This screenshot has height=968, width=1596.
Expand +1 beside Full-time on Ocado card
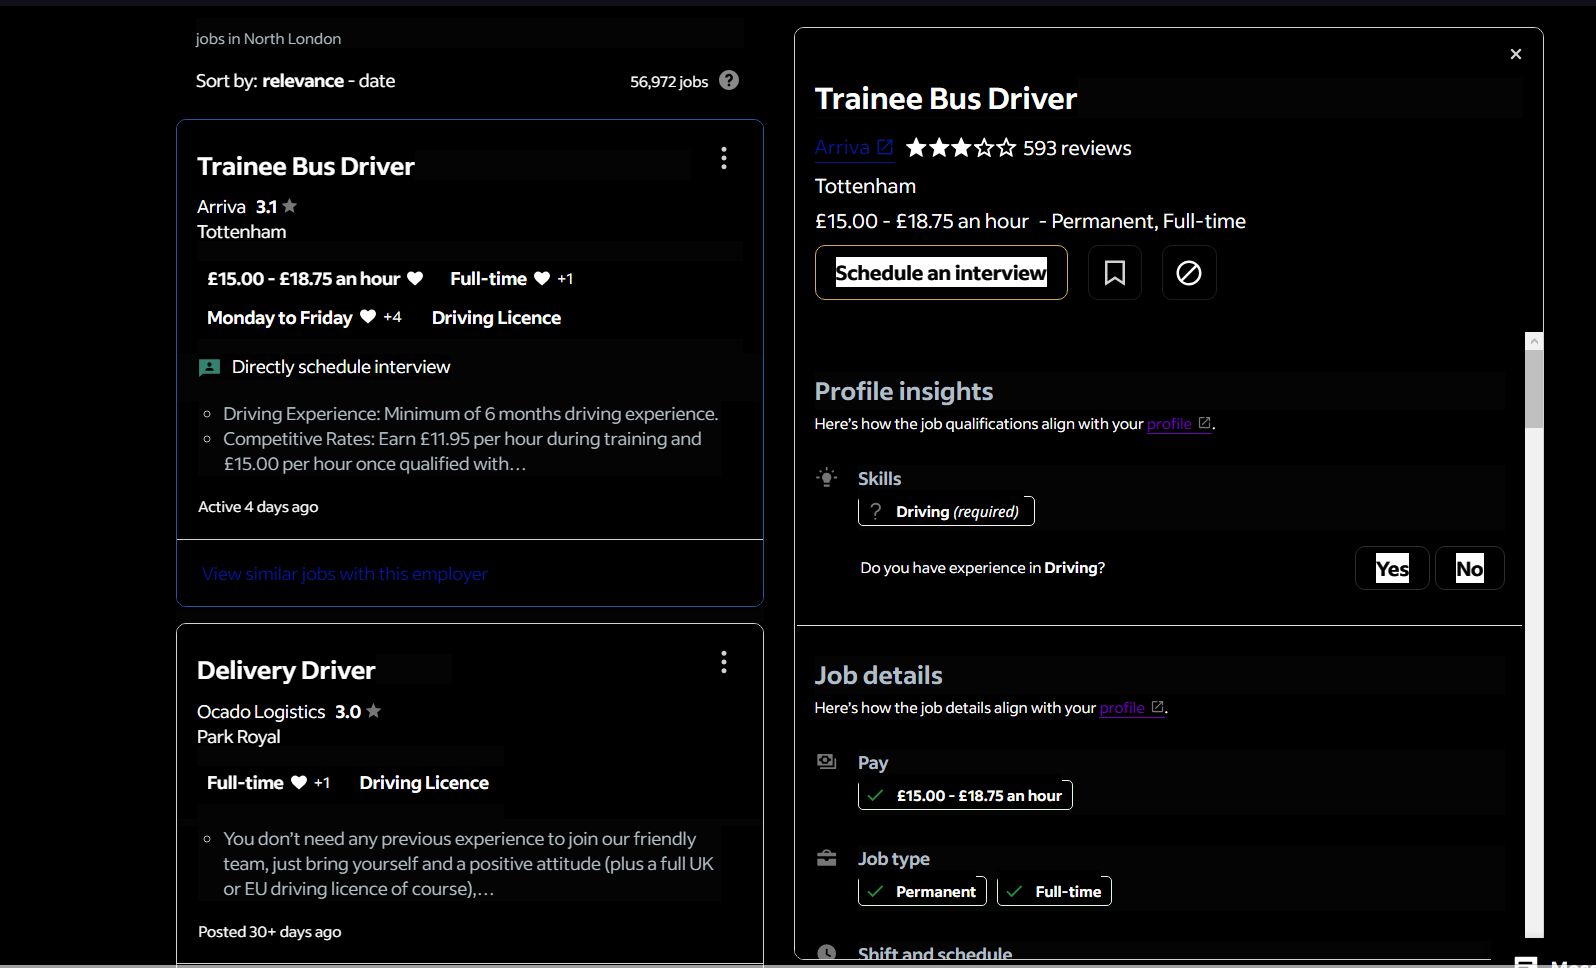tap(322, 783)
